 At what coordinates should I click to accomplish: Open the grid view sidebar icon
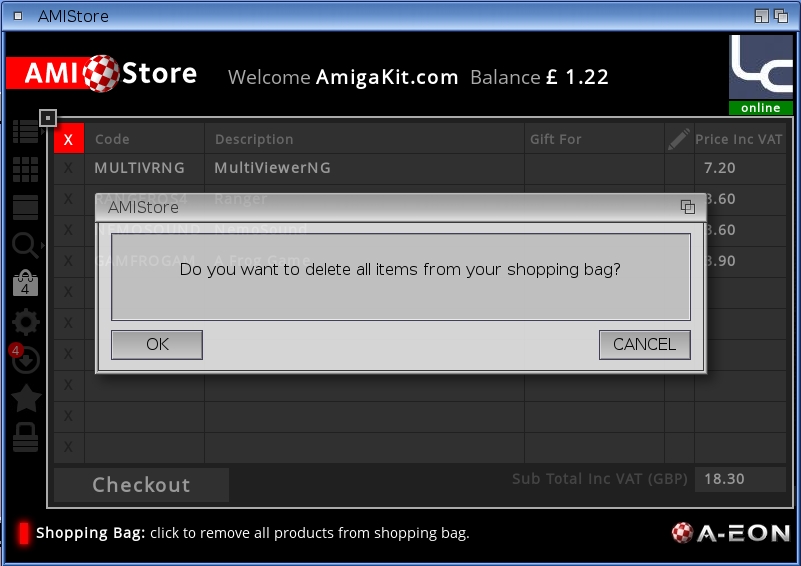tap(26, 169)
